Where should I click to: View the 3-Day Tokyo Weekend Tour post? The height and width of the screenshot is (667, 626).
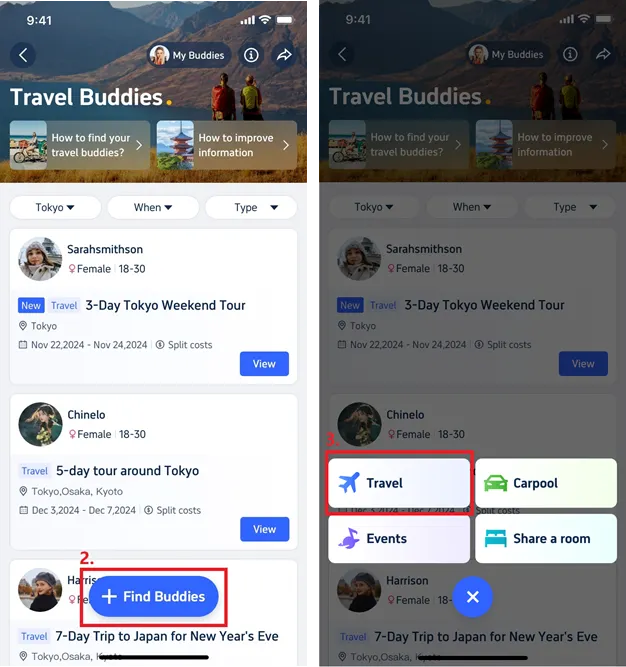point(264,364)
